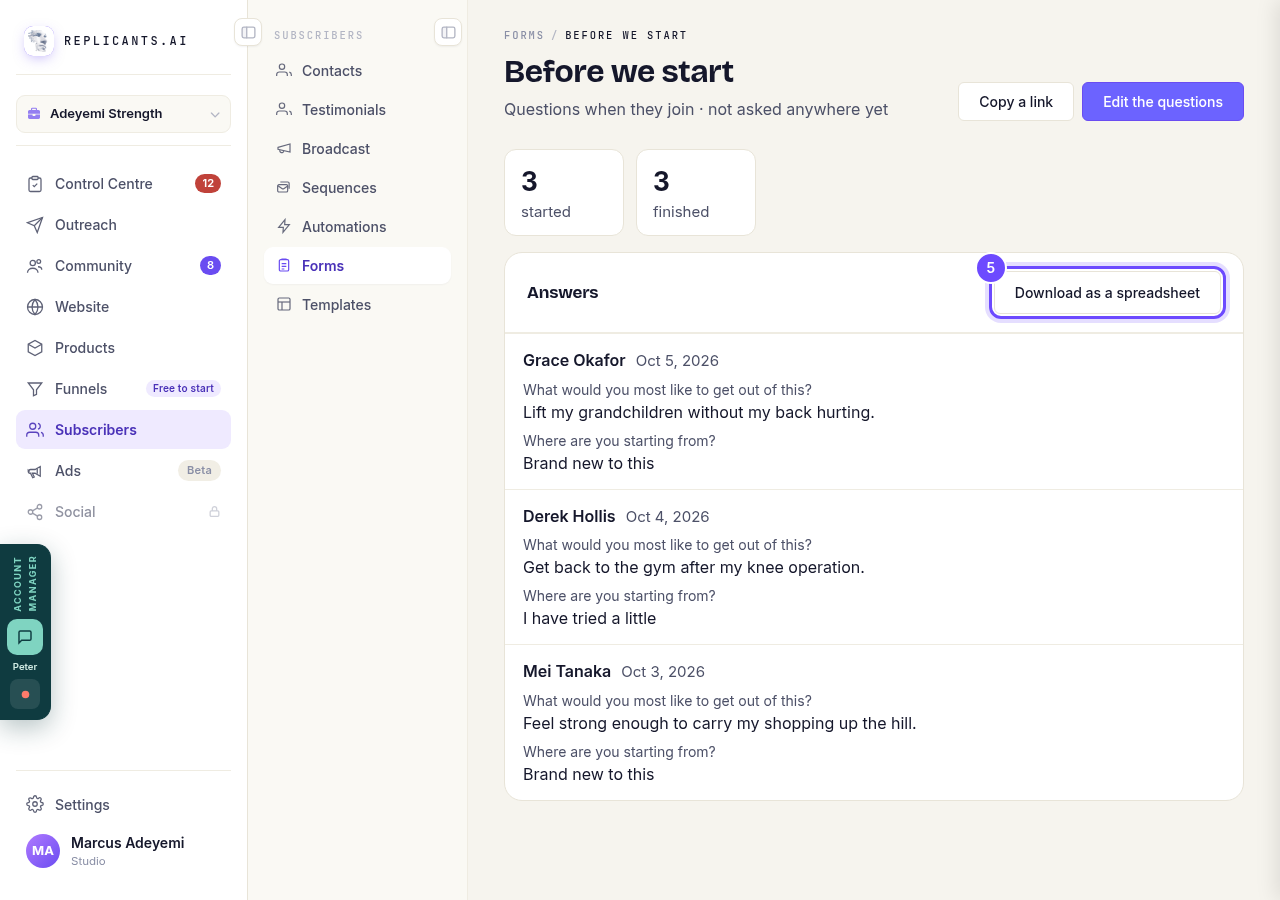Open Outreach paper plane icon
Image resolution: width=1280 pixels, height=900 pixels.
point(35,225)
